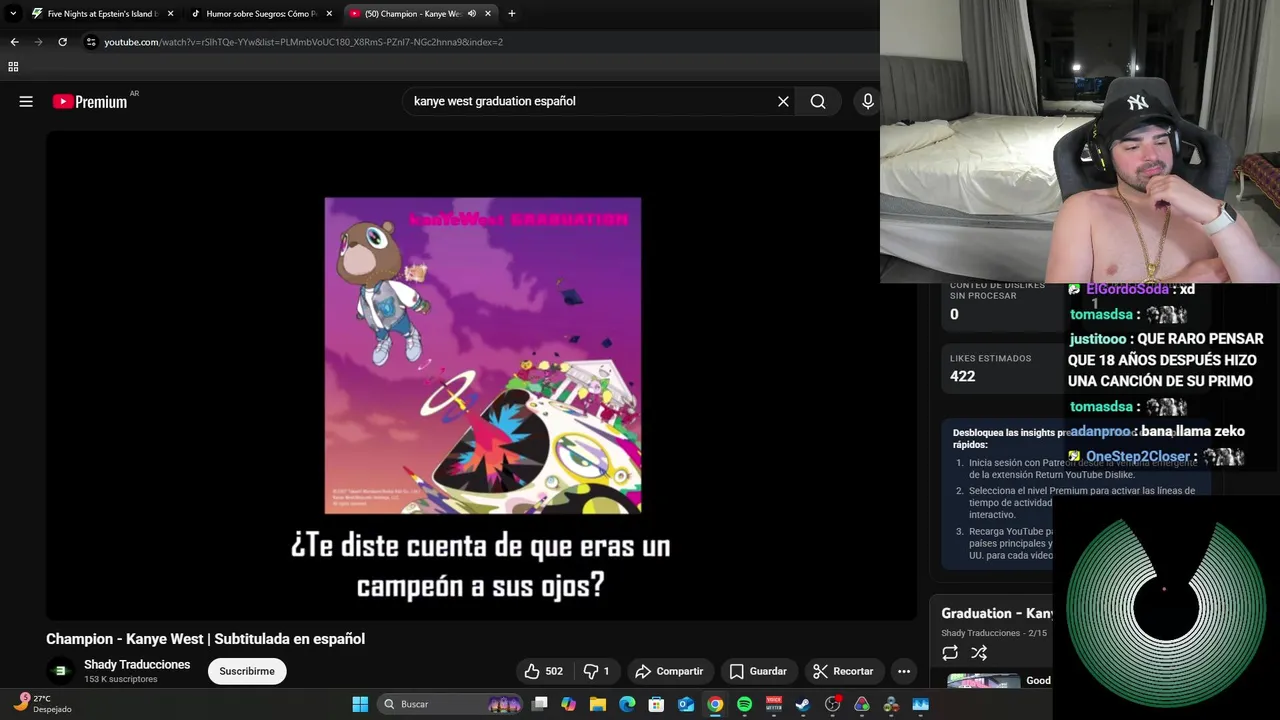Share the video via Compartir
1280x720 pixels.
click(669, 671)
